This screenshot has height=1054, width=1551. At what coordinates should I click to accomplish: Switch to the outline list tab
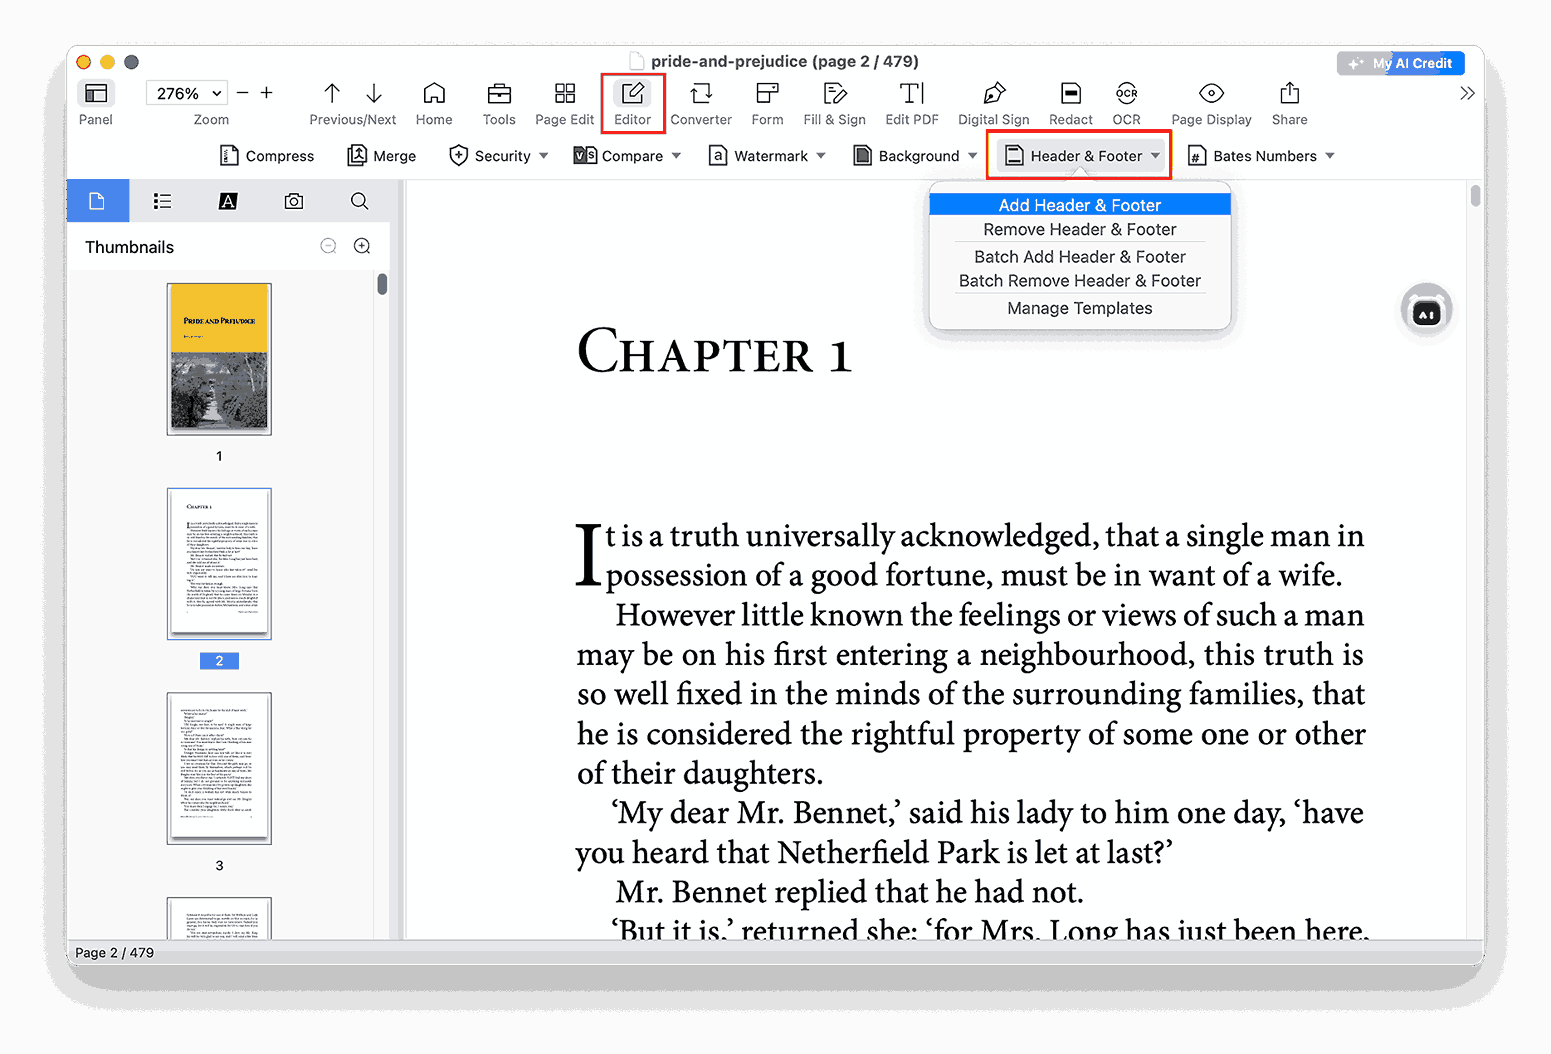[x=162, y=201]
